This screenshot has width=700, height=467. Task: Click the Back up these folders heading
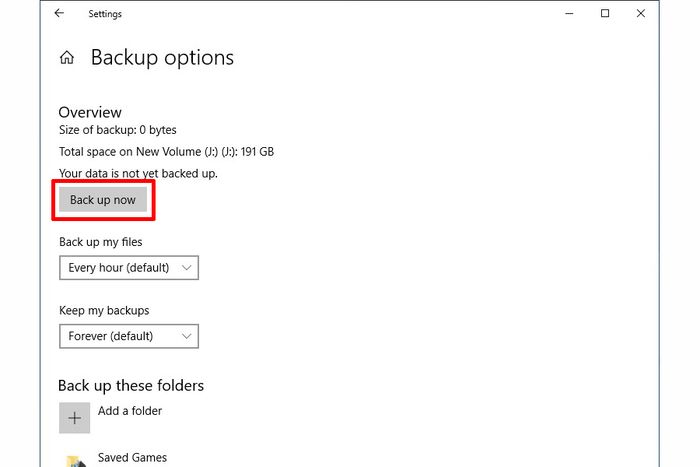pos(131,386)
